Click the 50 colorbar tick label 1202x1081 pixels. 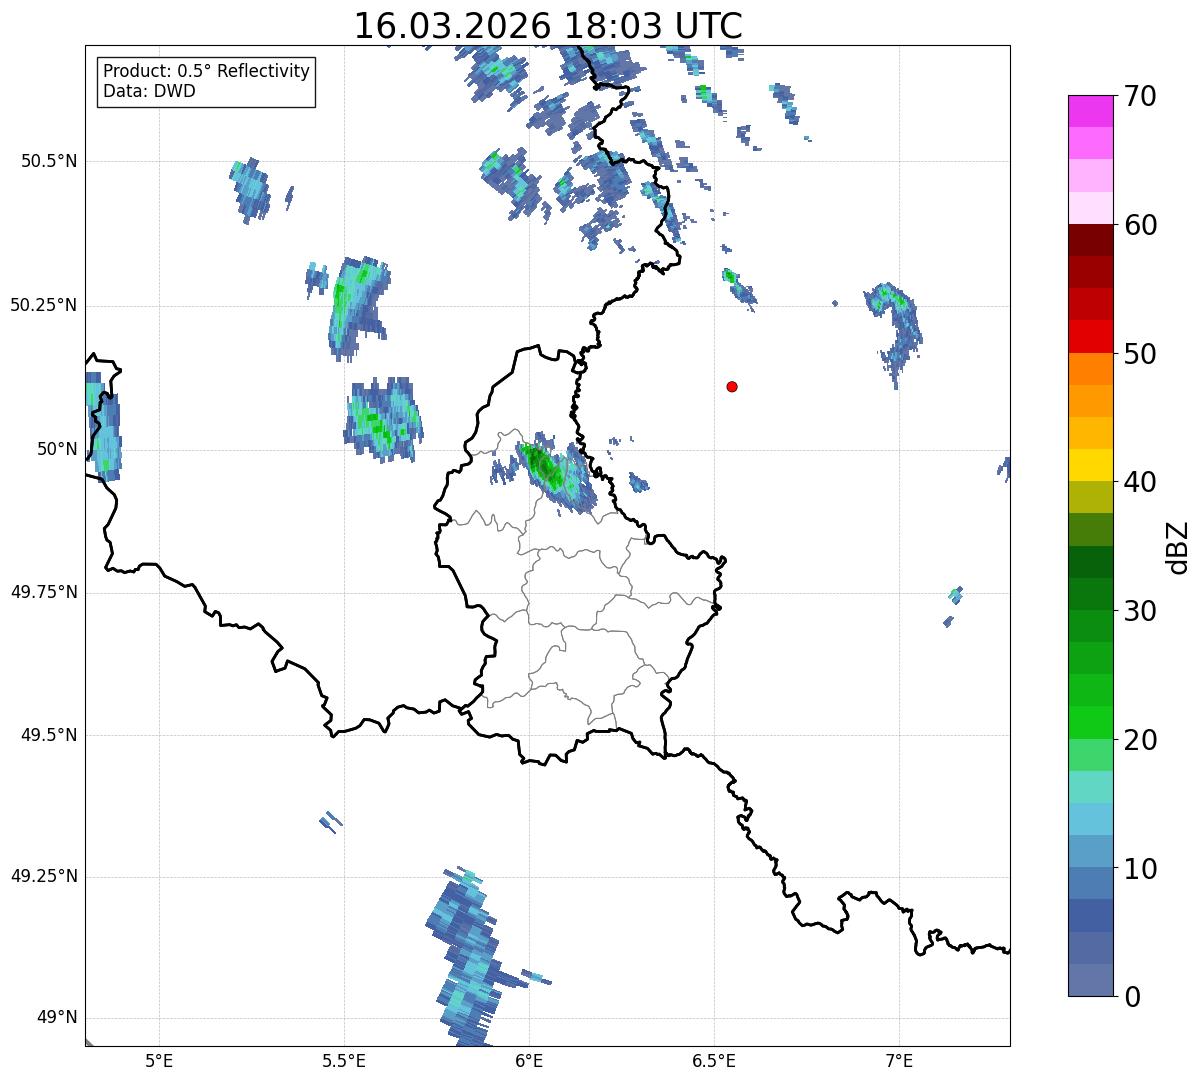1140,354
